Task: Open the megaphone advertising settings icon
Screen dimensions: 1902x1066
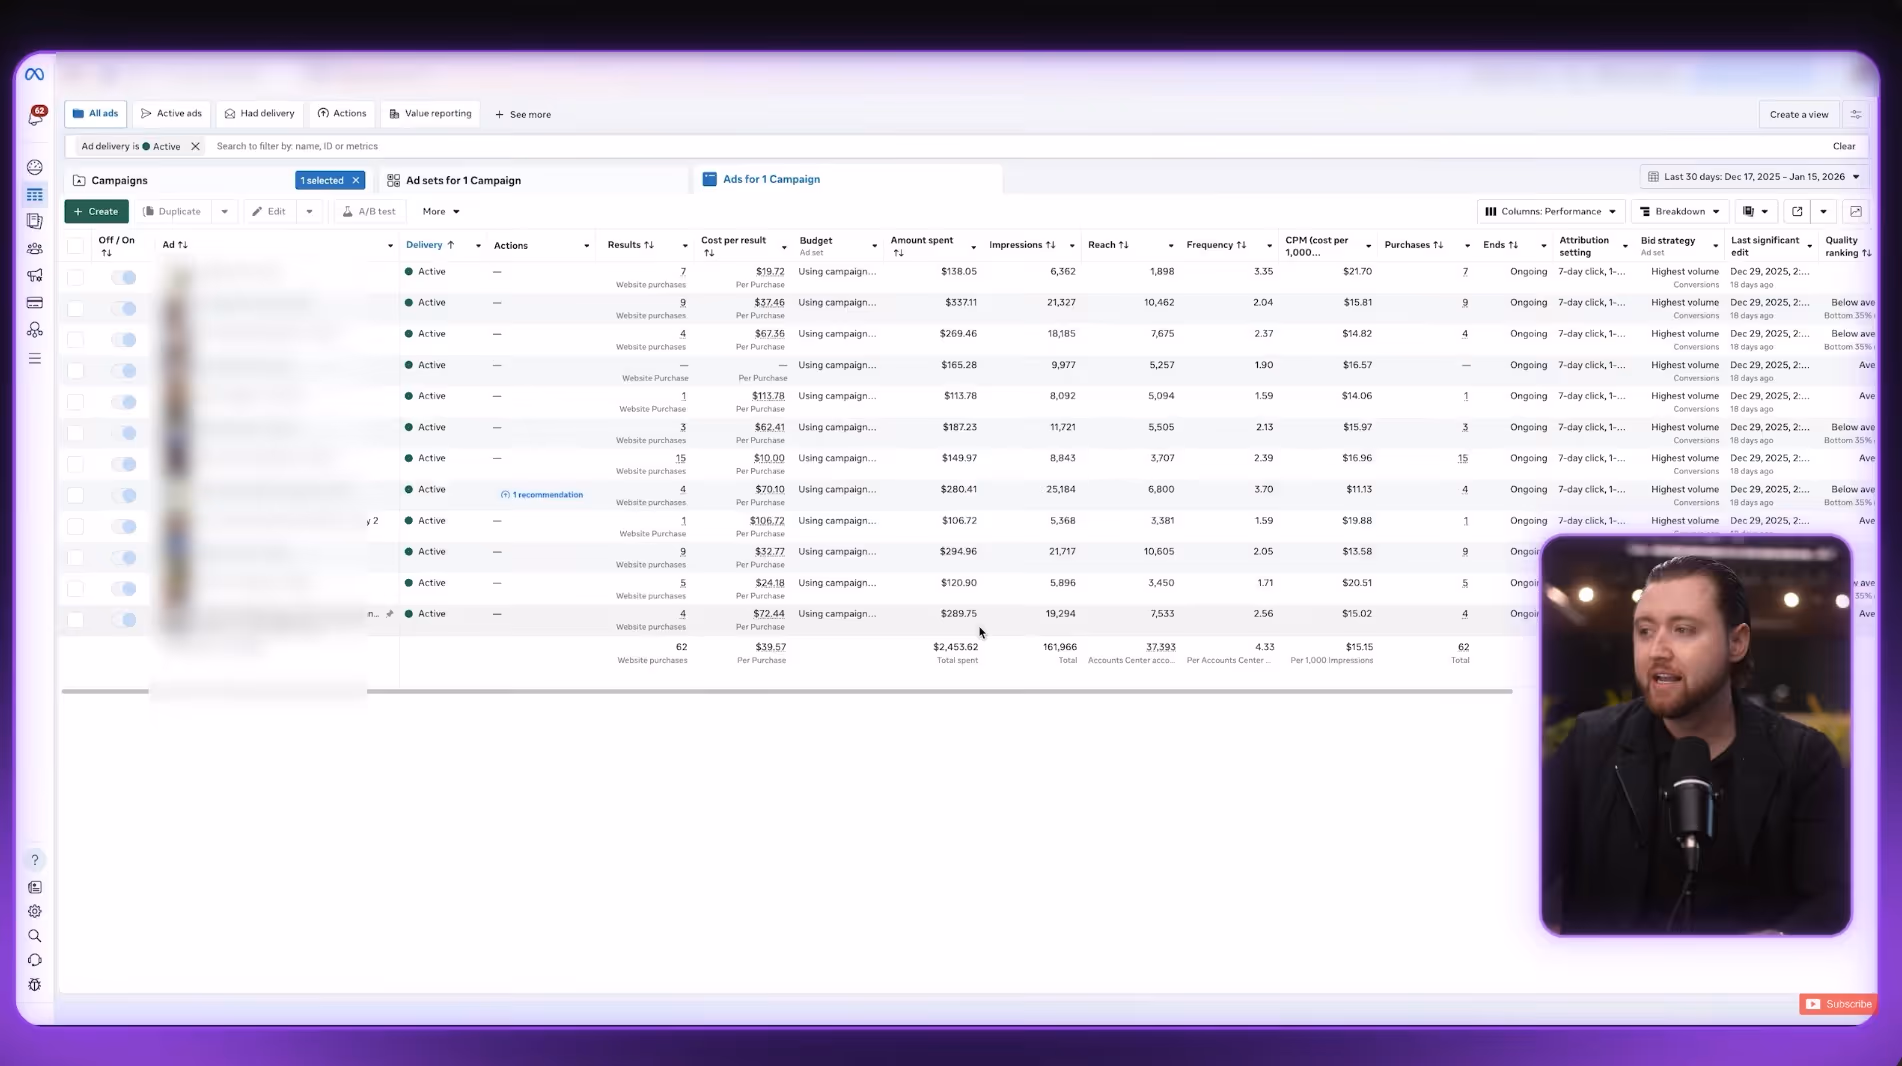Action: (35, 275)
